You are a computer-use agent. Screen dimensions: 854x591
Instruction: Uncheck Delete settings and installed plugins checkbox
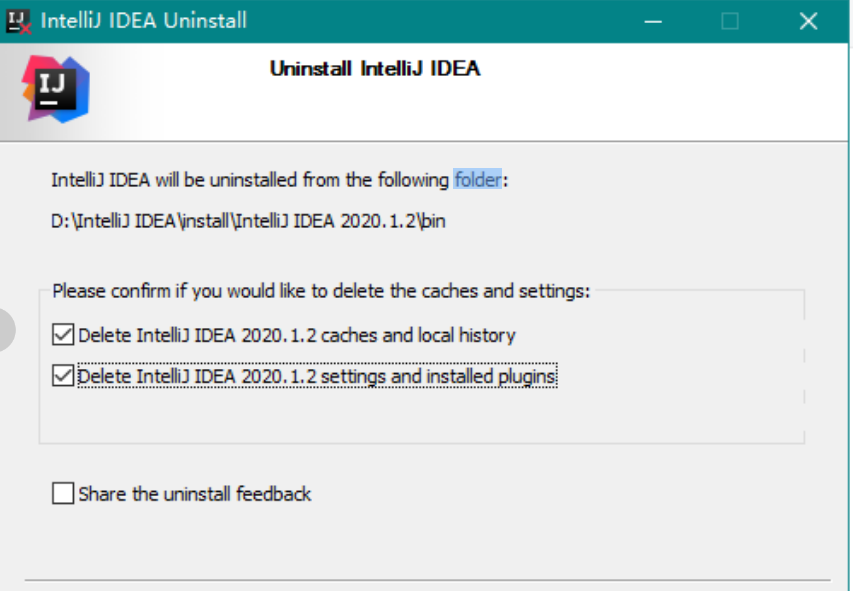[63, 376]
